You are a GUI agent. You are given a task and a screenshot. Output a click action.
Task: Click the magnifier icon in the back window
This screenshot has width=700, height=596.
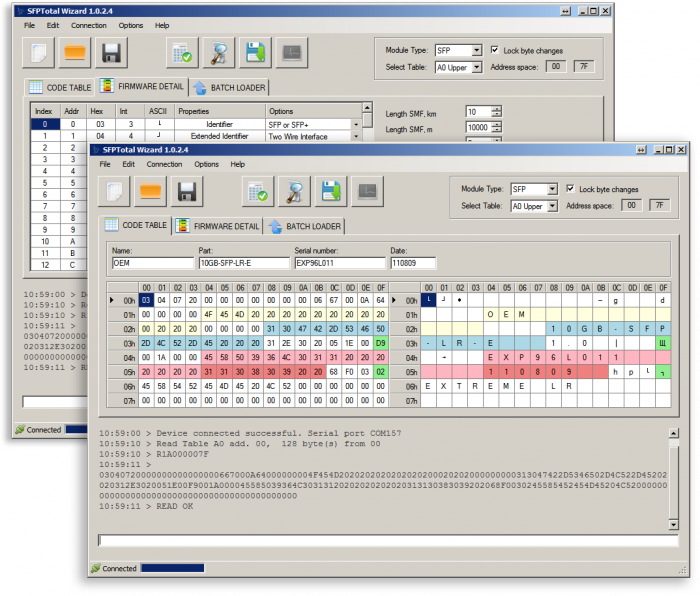219,53
